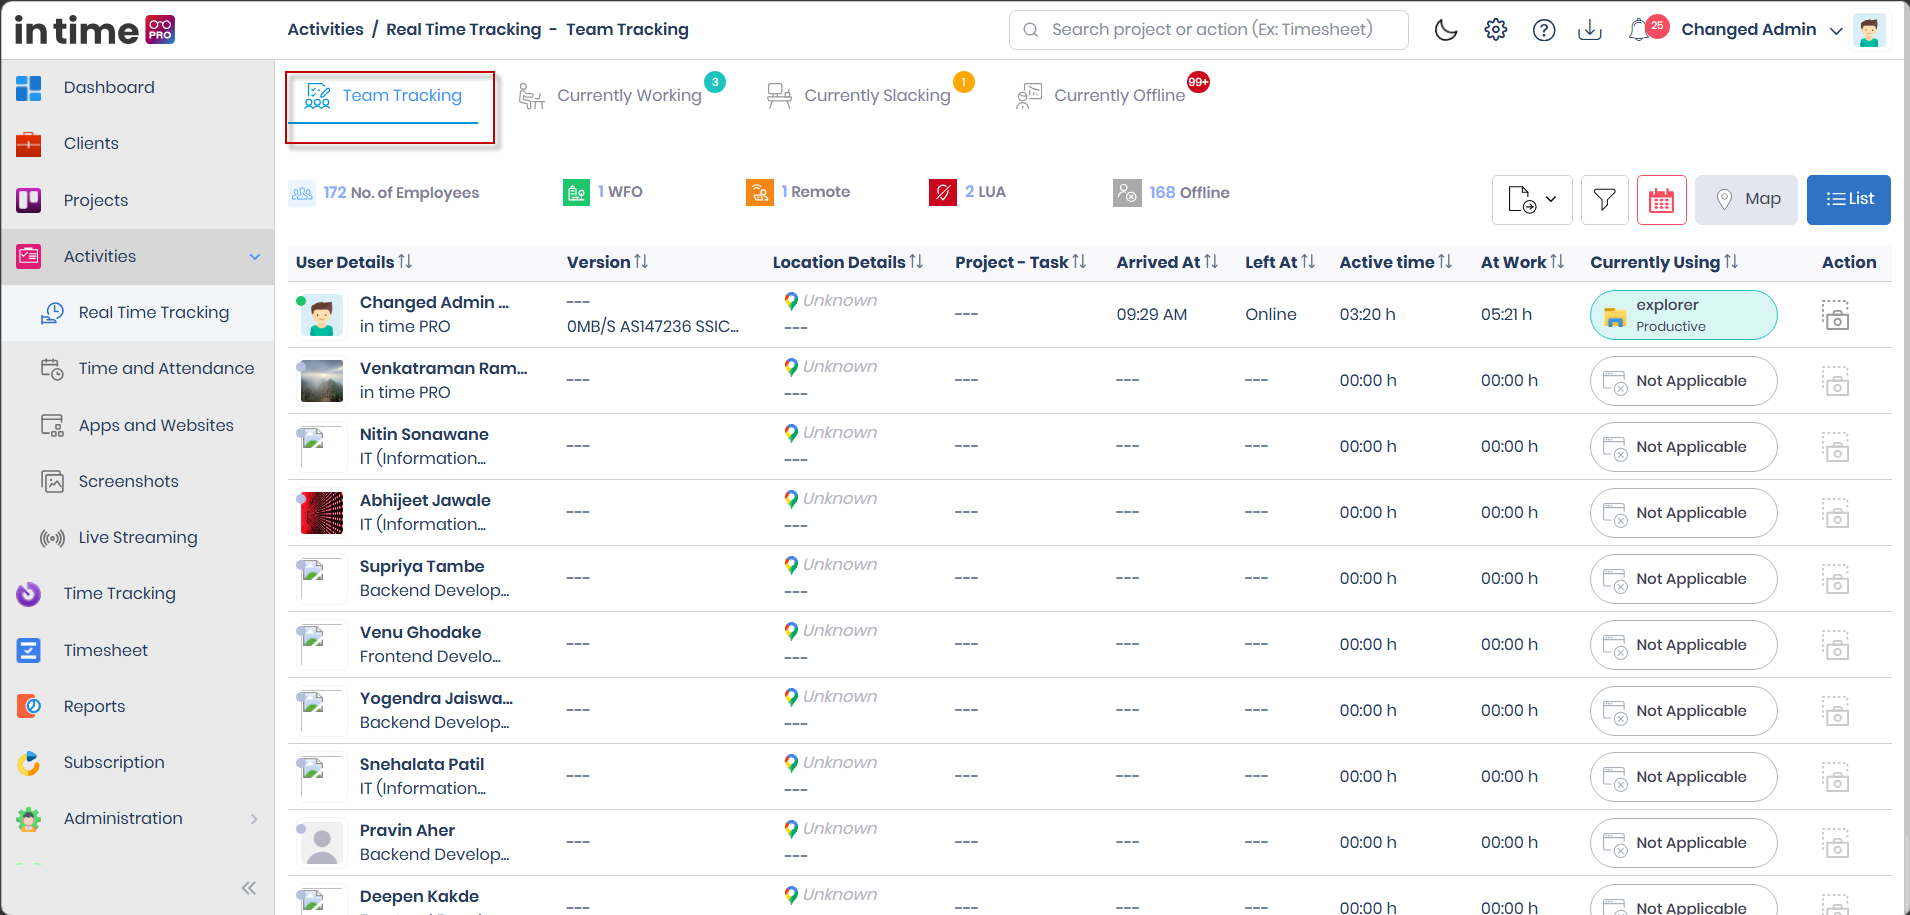Click Abhijeet Jawale profile thumbnail
The width and height of the screenshot is (1910, 915).
tap(322, 513)
